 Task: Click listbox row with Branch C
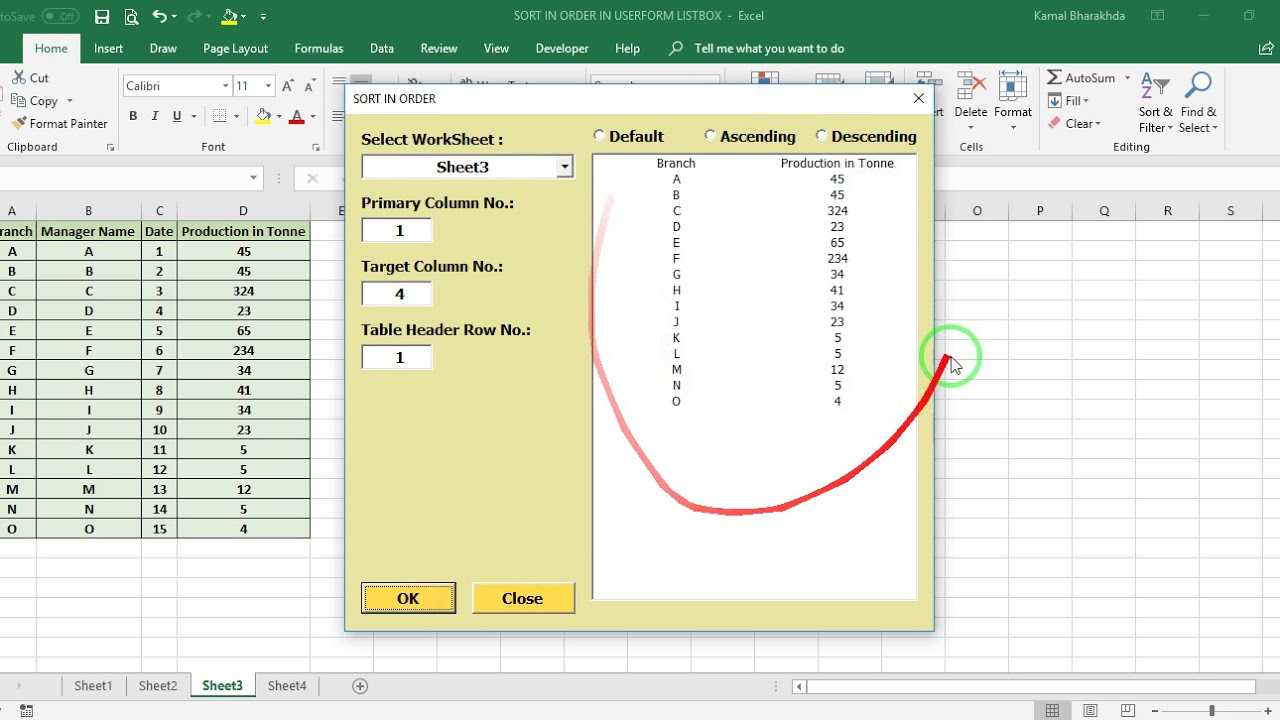tap(754, 211)
